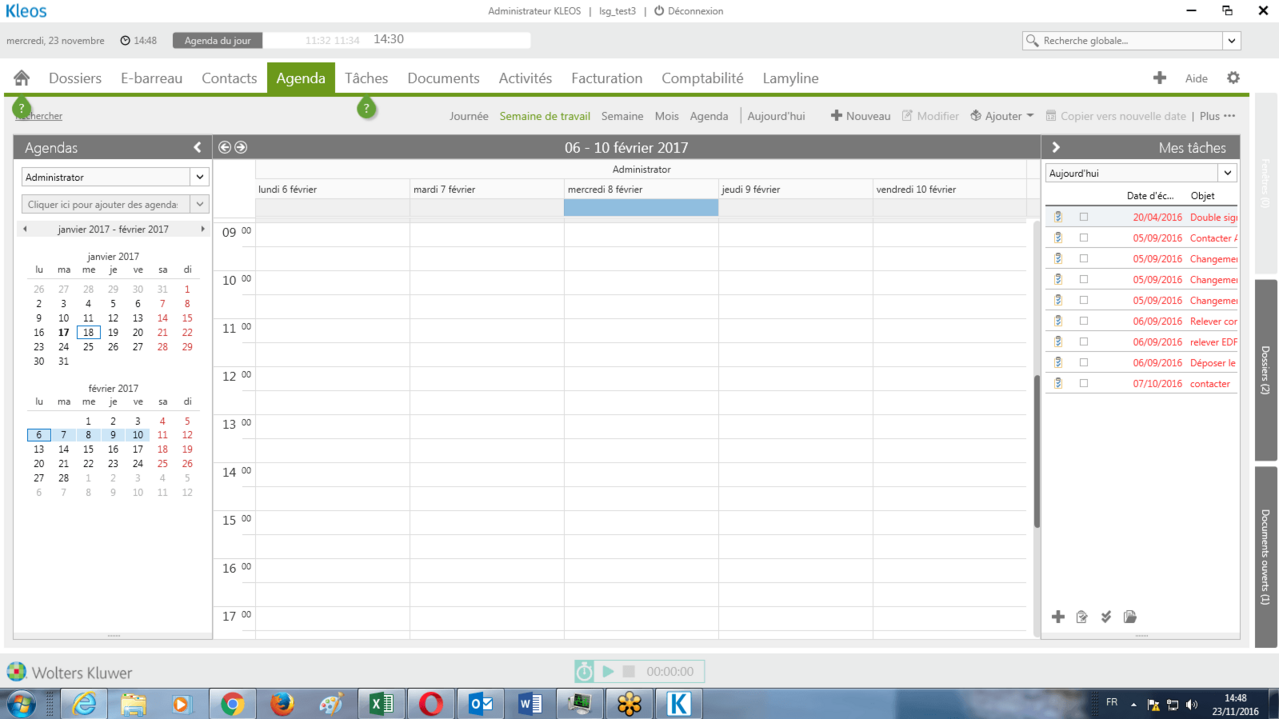The height and width of the screenshot is (719, 1279).
Task: Go to next week arrow icon
Action: coord(240,147)
